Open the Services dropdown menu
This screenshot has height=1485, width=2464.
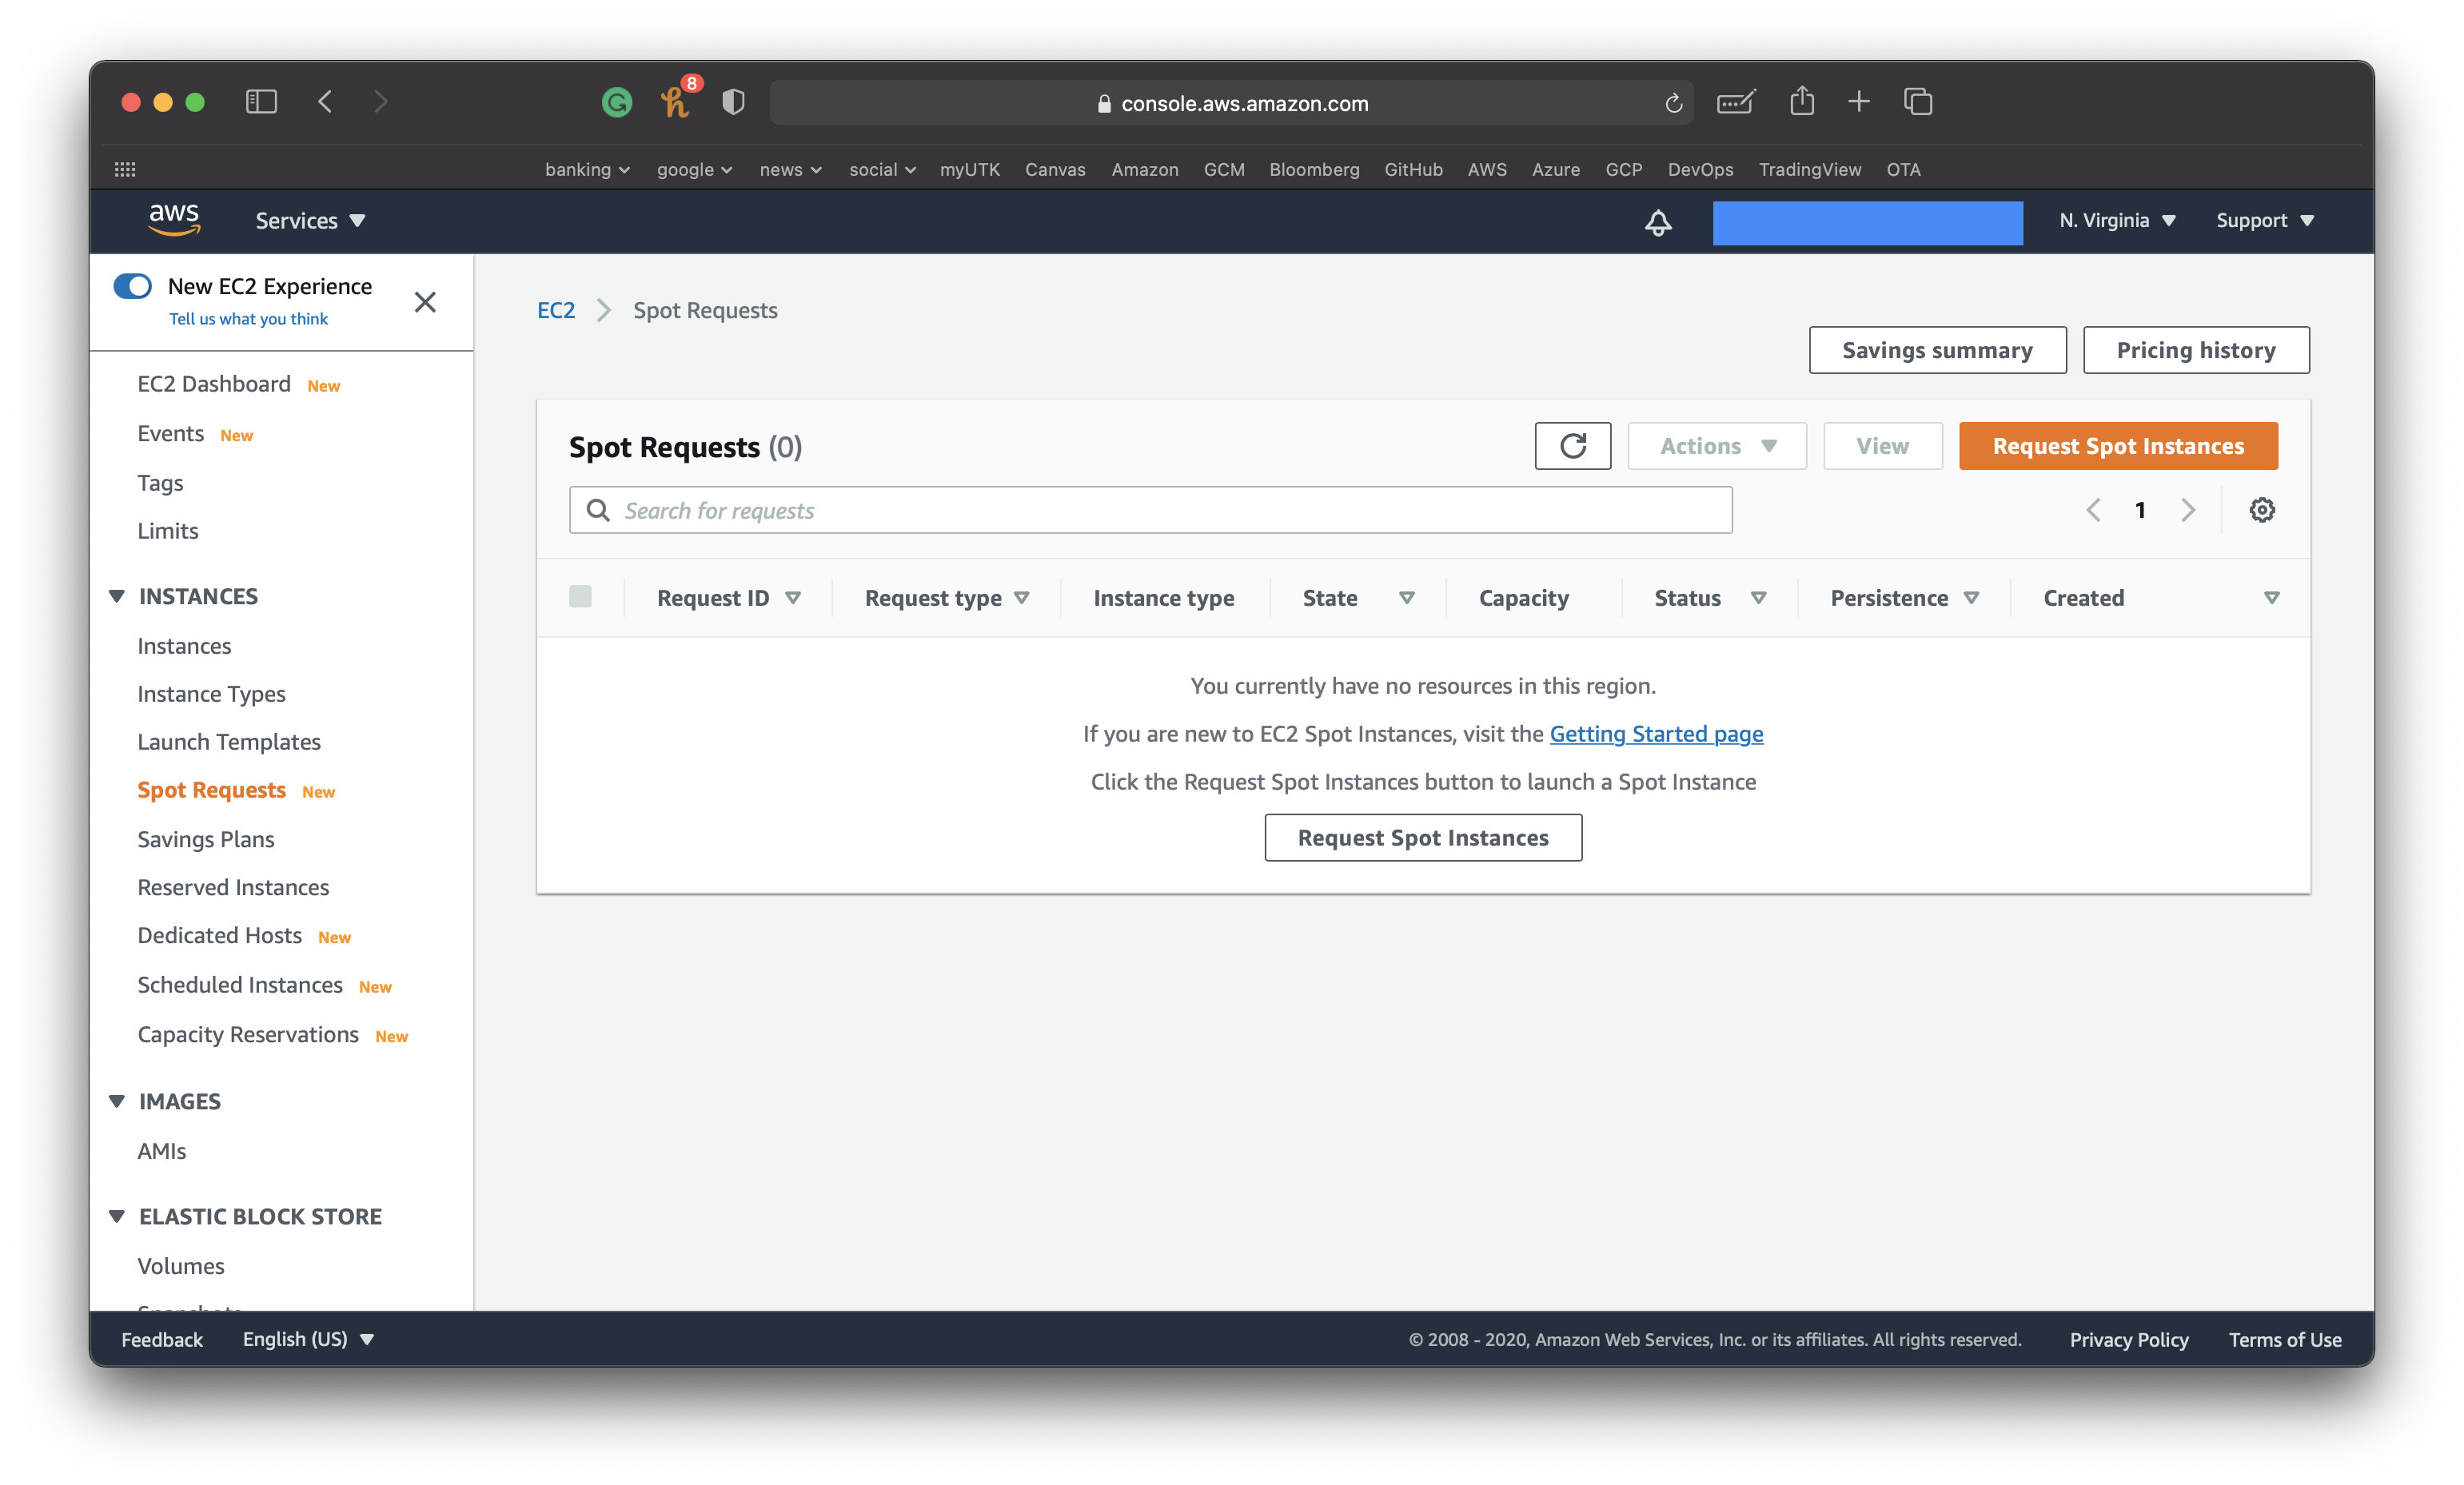(309, 221)
